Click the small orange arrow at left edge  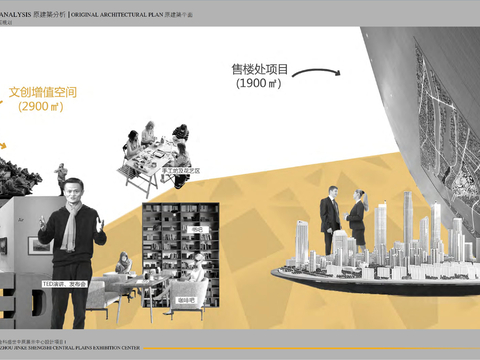(3, 145)
